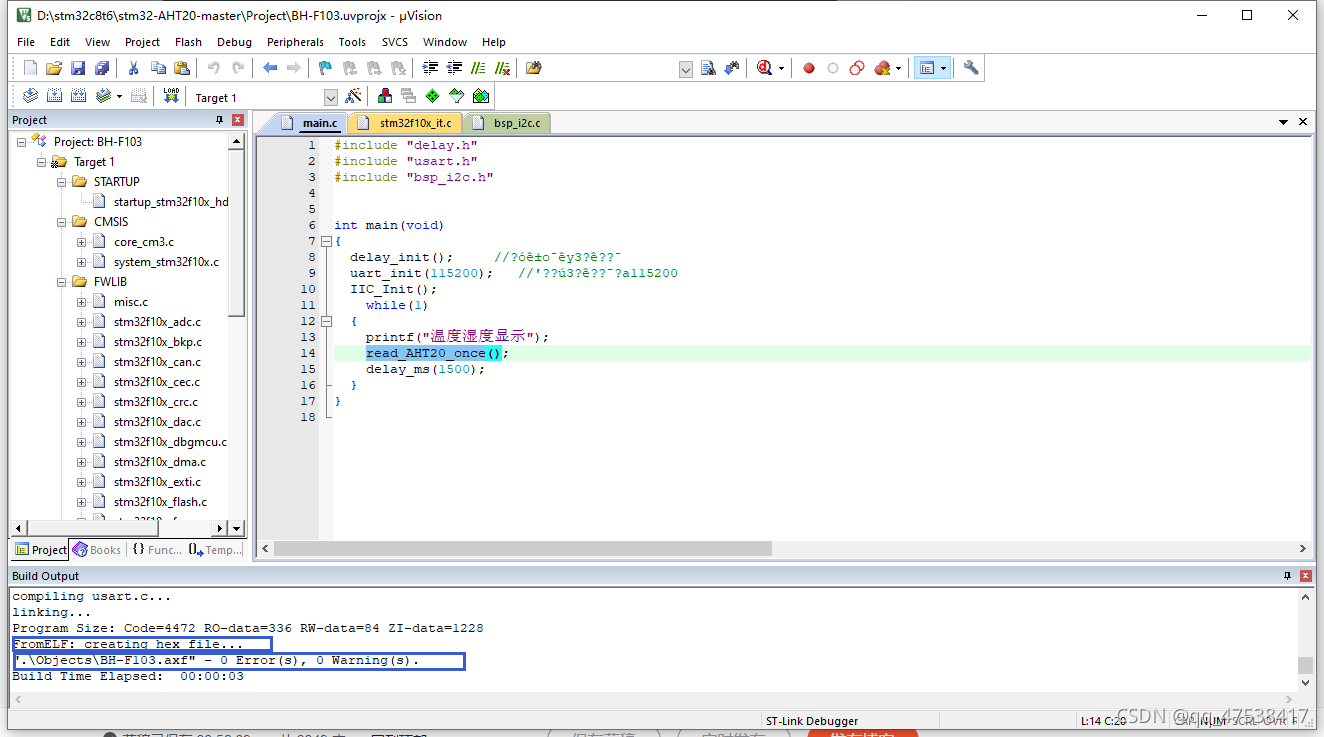Click the Translate current file icon
This screenshot has width=1324, height=737.
pos(30,96)
